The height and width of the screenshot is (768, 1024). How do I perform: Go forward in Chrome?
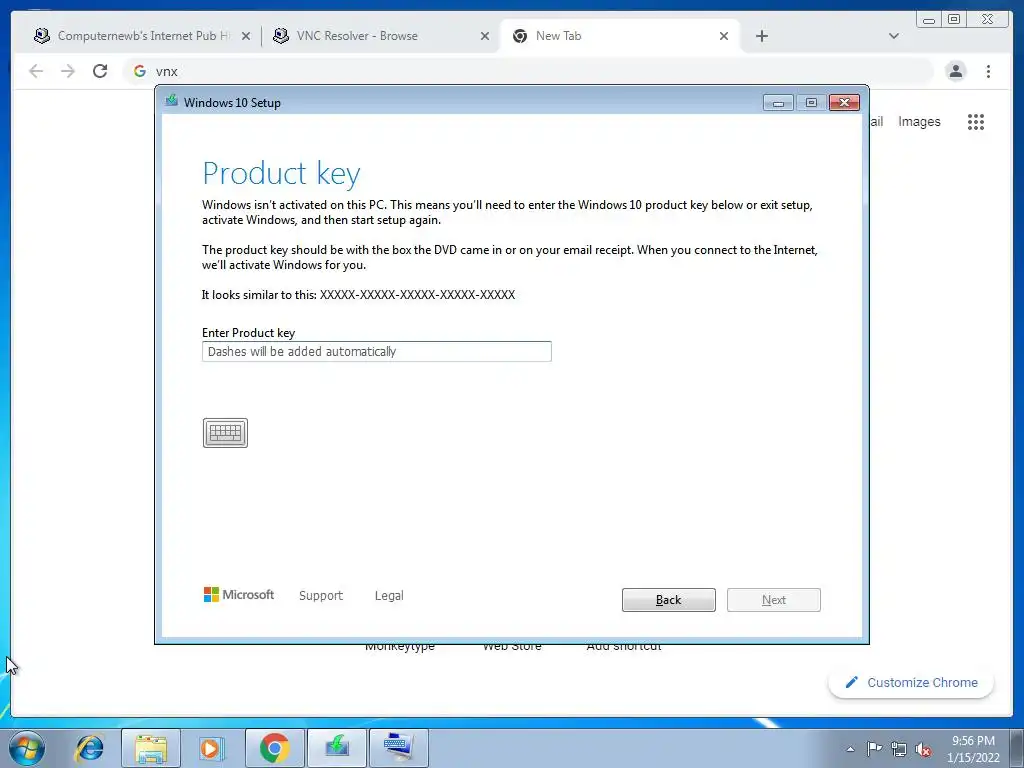[68, 71]
